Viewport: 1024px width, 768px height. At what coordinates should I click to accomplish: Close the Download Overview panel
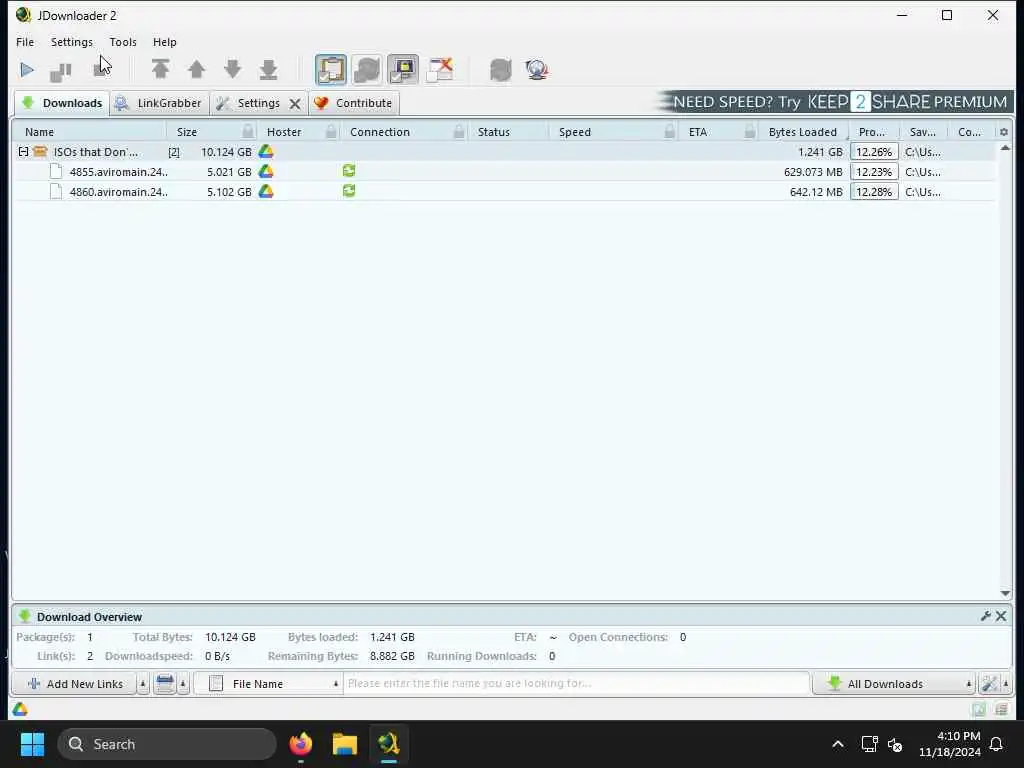point(1001,616)
